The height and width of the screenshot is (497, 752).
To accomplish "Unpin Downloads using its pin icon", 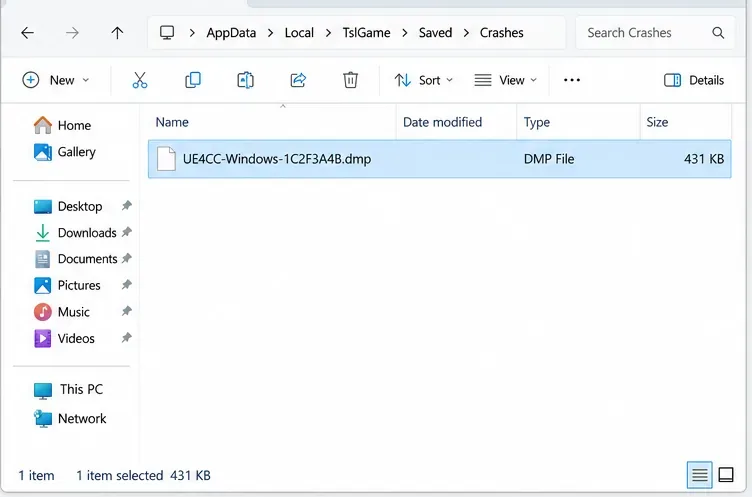I will coord(126,232).
